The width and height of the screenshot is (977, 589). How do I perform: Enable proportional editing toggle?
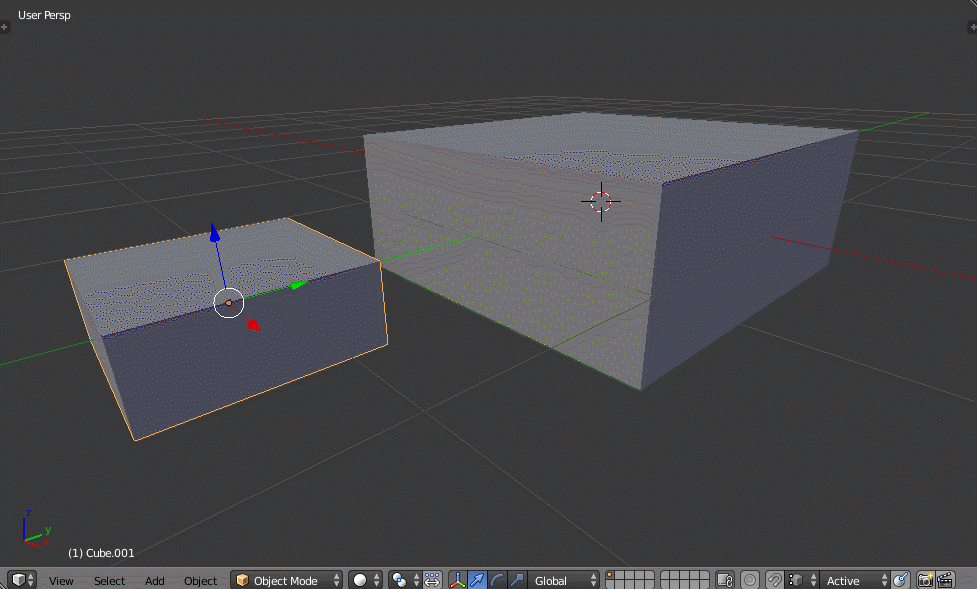(750, 579)
